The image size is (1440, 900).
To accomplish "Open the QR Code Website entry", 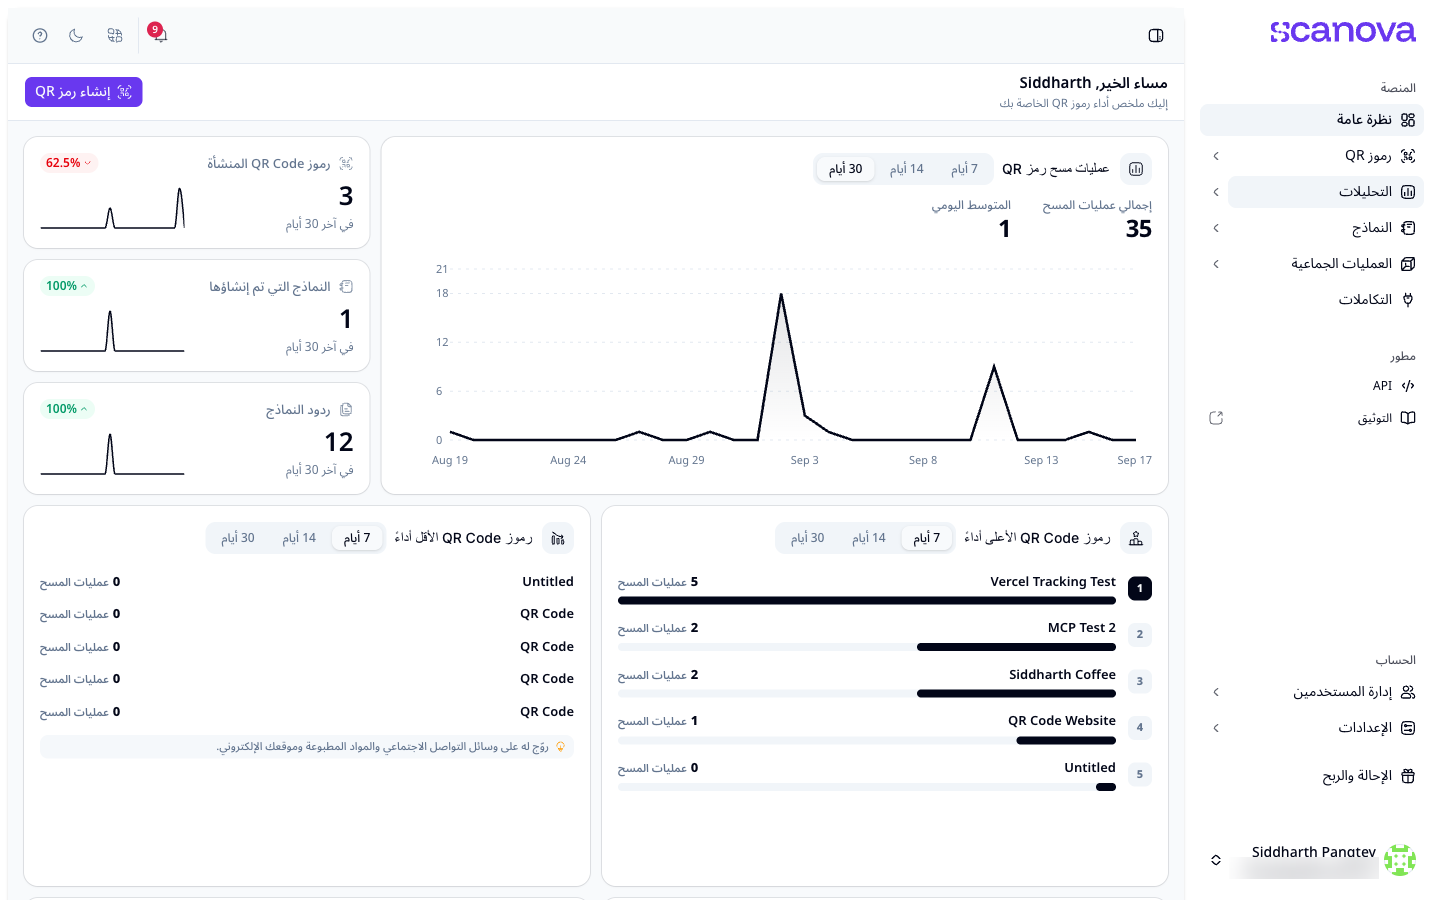I will [1062, 721].
